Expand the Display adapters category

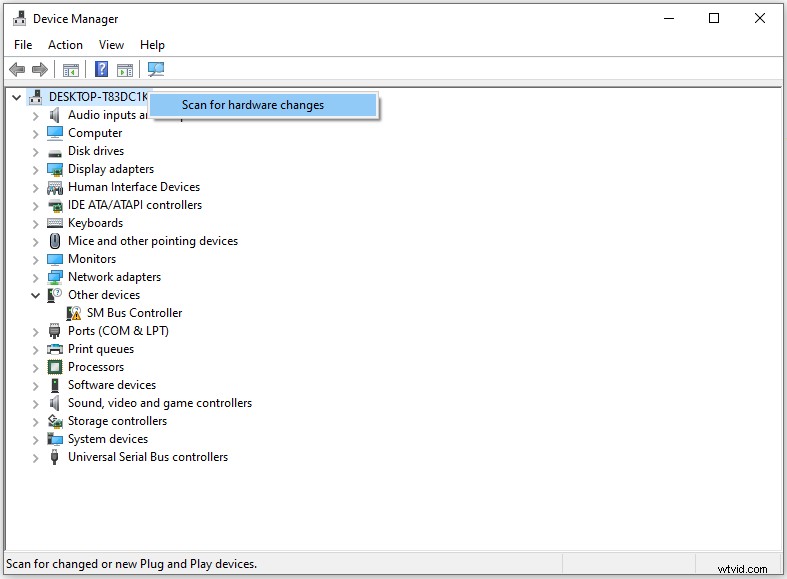35,170
